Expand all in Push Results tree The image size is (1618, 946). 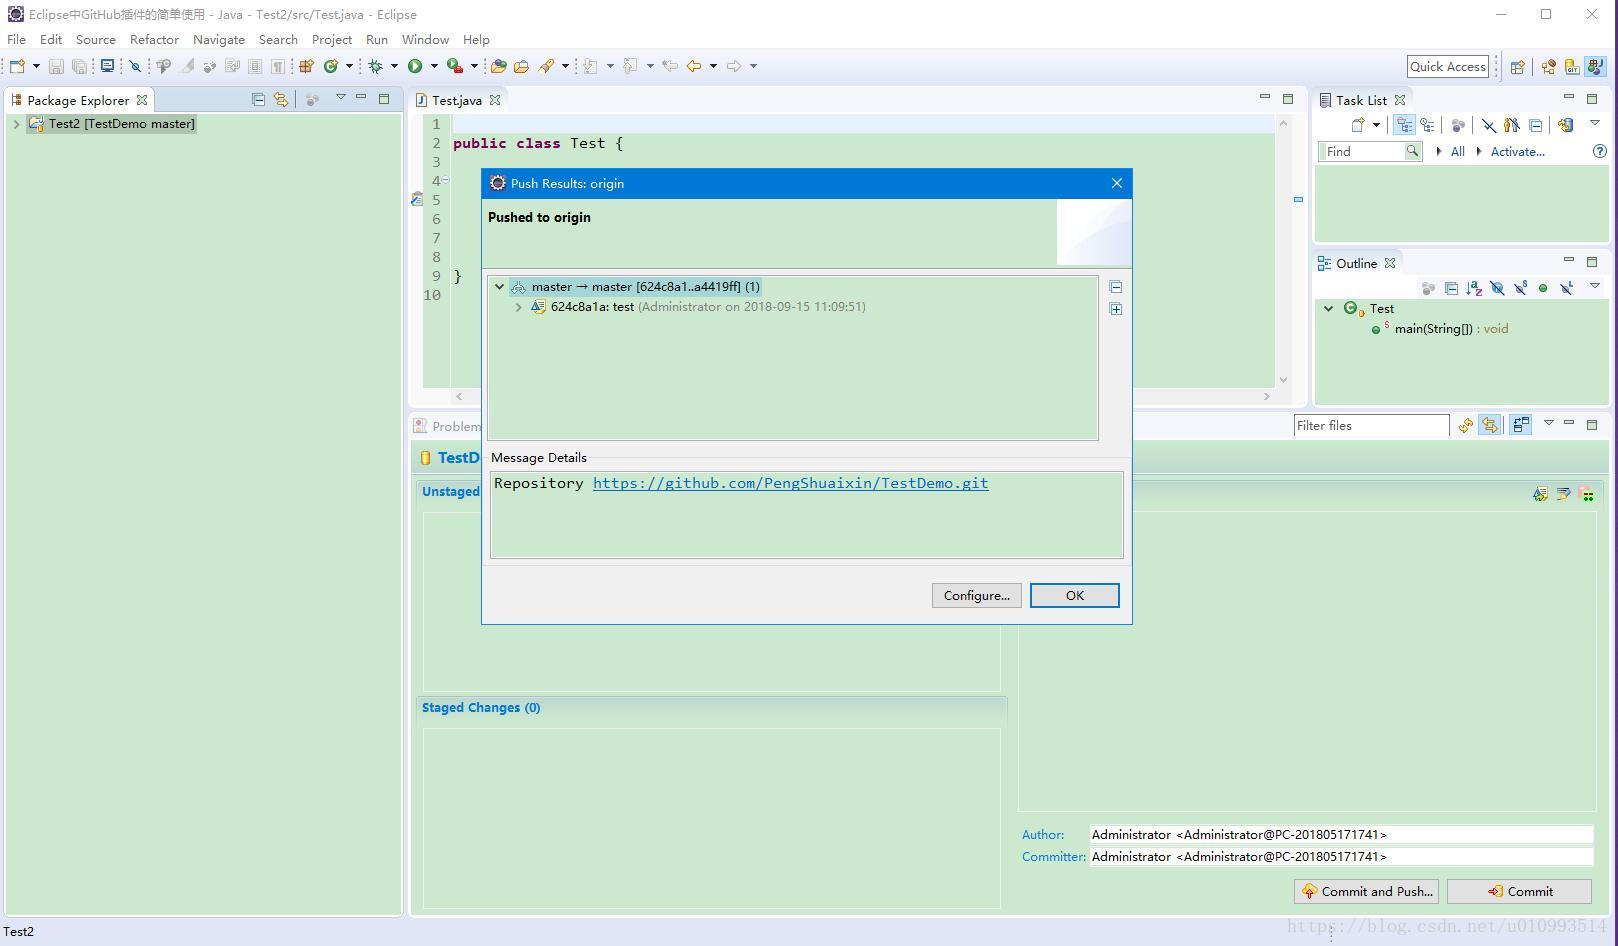tap(1116, 309)
